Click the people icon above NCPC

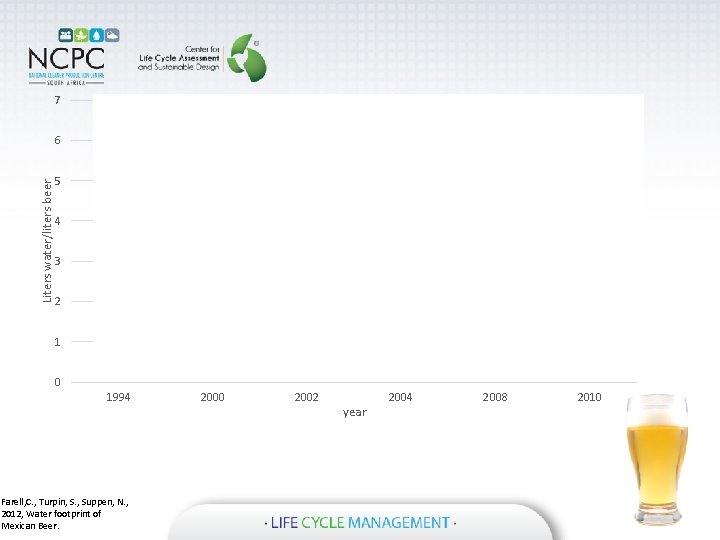[66, 35]
